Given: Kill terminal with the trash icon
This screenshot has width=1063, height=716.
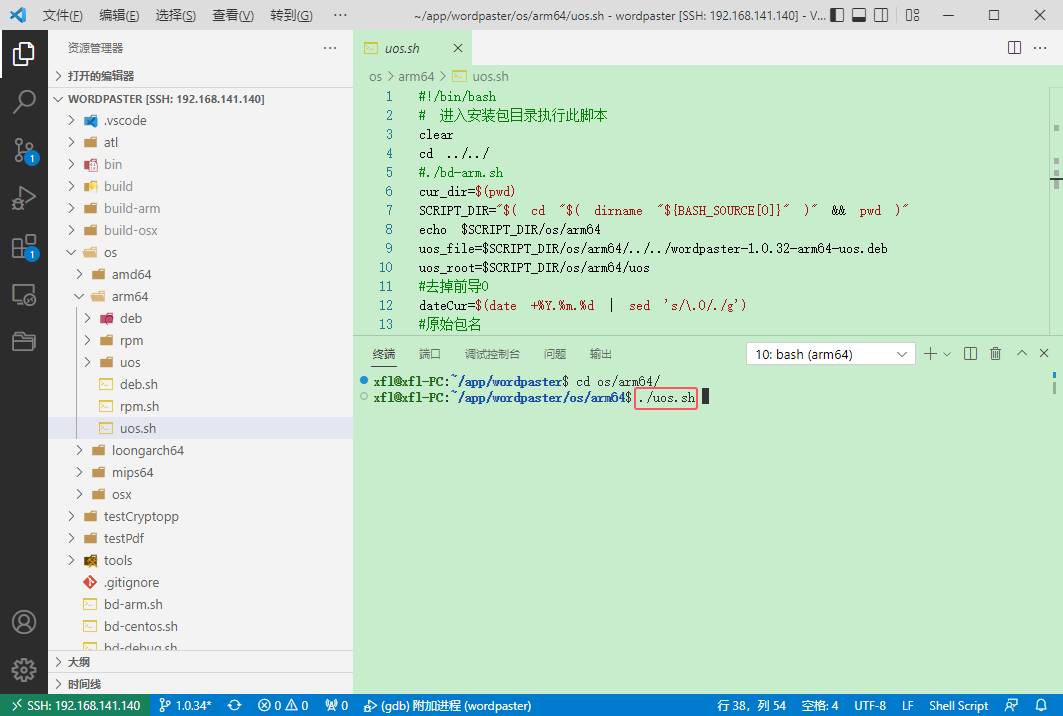Looking at the screenshot, I should tap(995, 354).
